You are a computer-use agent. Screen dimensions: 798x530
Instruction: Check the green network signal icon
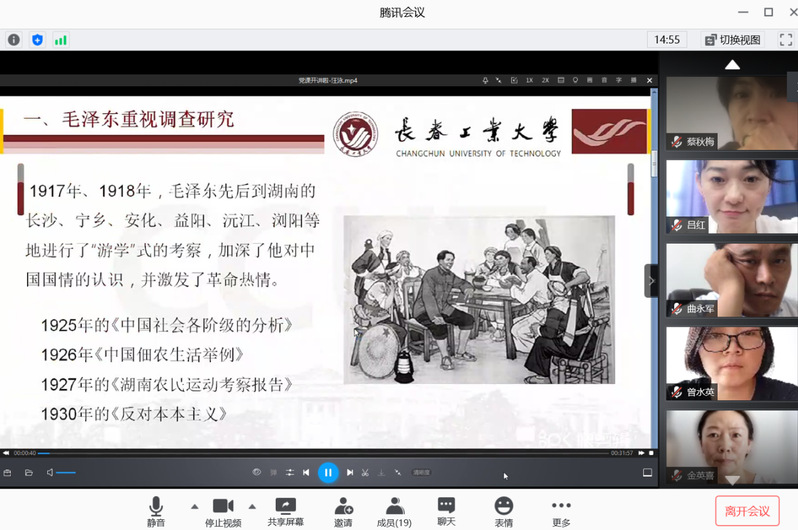pos(61,40)
